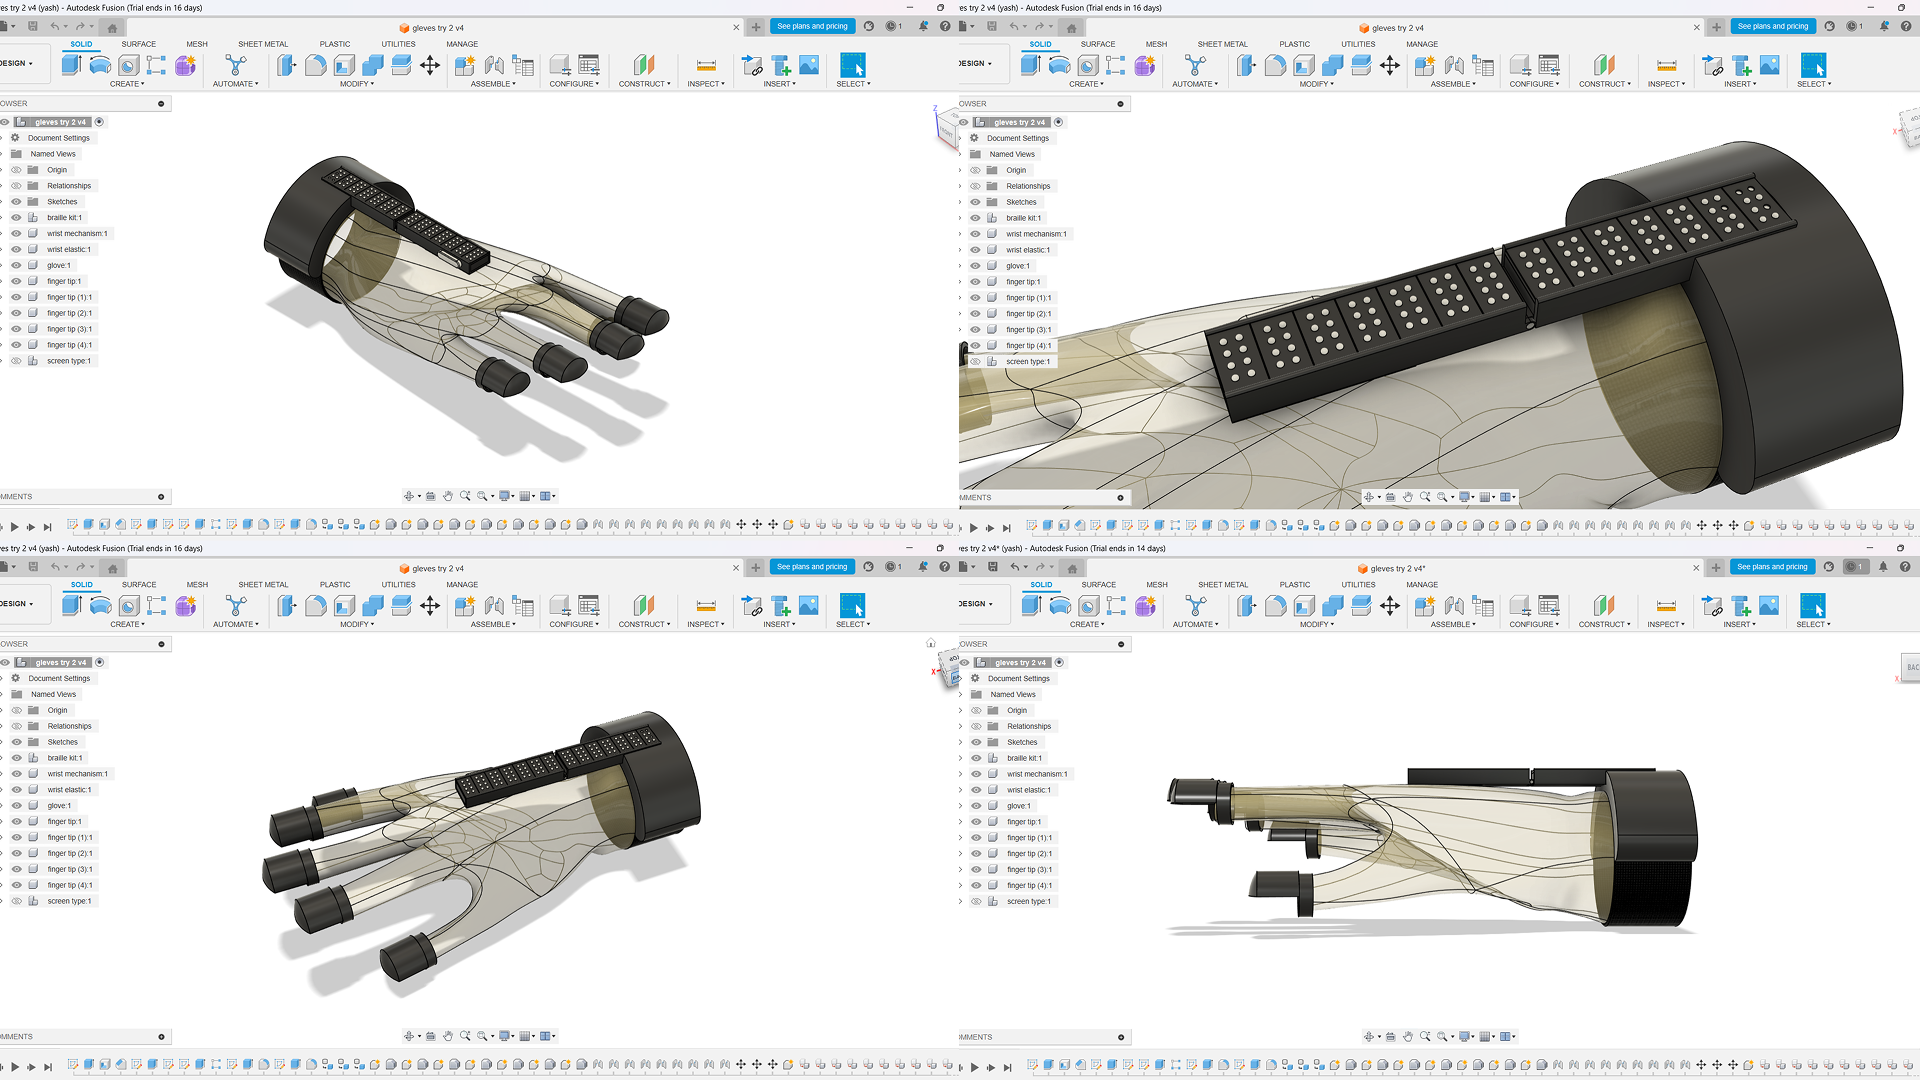This screenshot has width=1920, height=1080.
Task: Expand 'Sketches' folder in the close-up braille window browser
Action: tap(961, 202)
